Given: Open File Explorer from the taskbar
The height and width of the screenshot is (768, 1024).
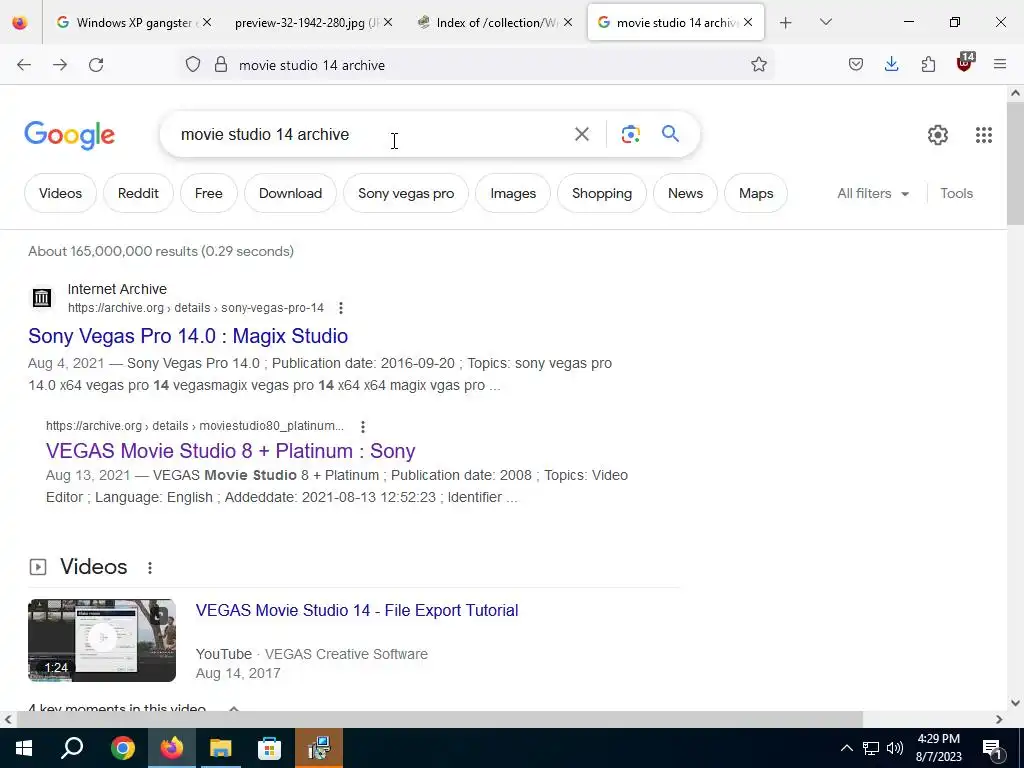Looking at the screenshot, I should pos(221,748).
